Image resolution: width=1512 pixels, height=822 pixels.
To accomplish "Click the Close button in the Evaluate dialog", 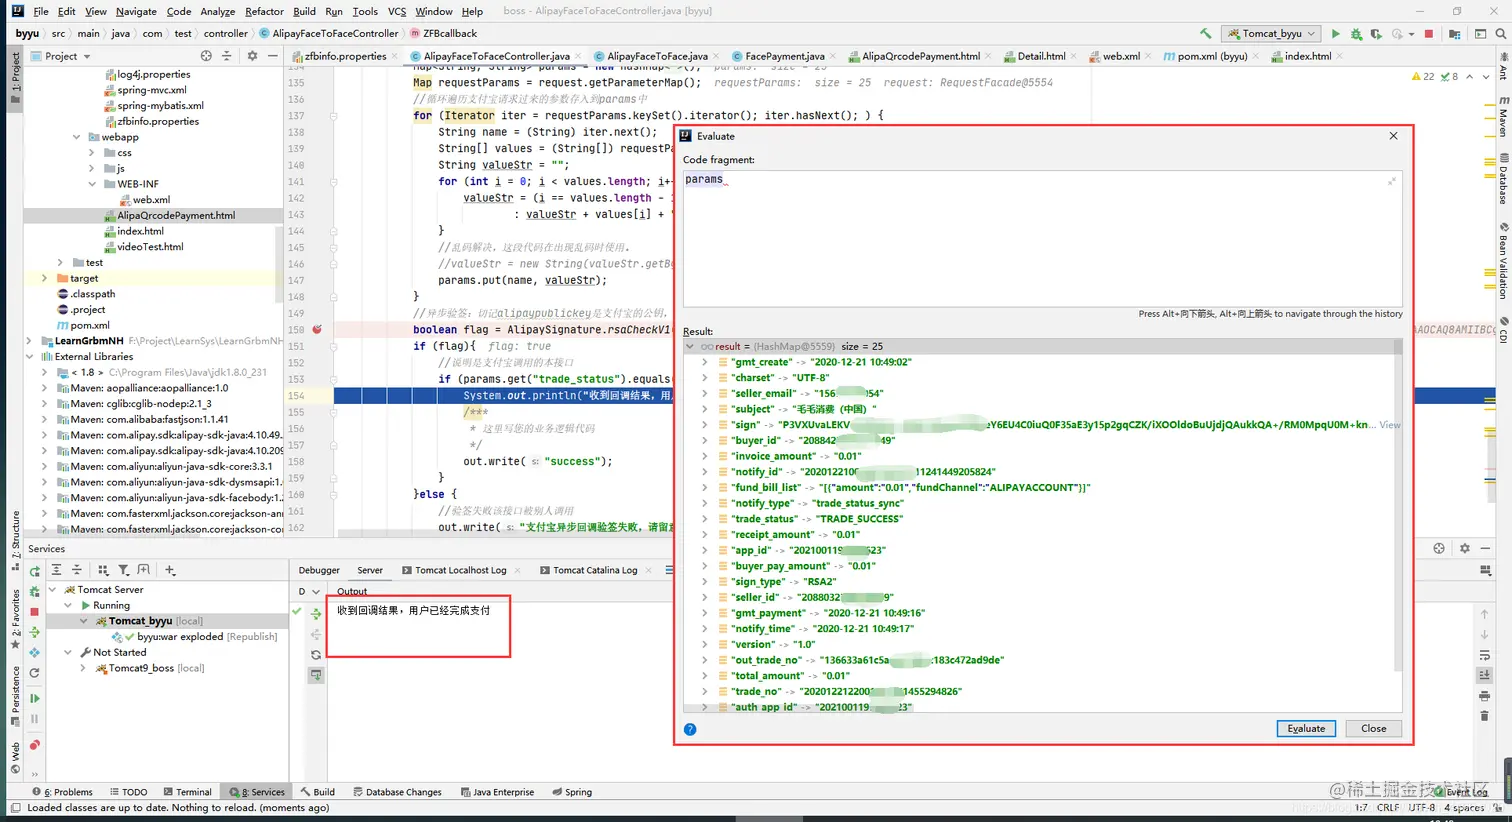I will pos(1373,729).
